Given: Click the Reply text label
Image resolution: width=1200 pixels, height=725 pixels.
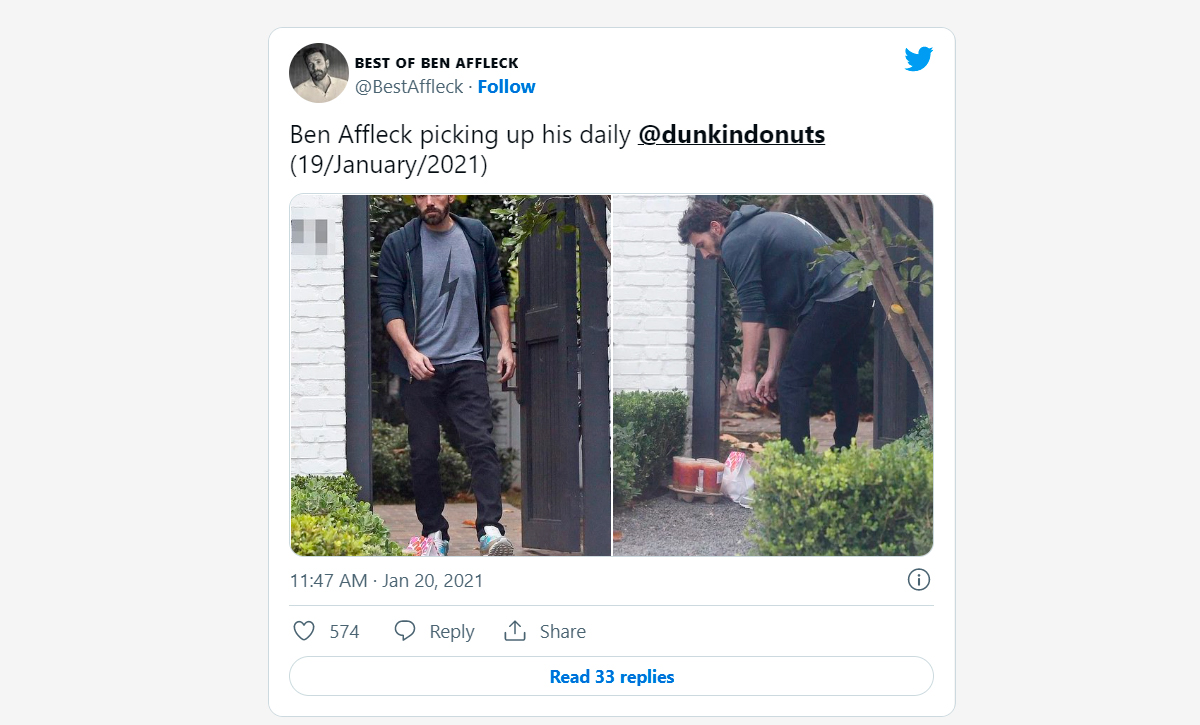Looking at the screenshot, I should pos(451,632).
